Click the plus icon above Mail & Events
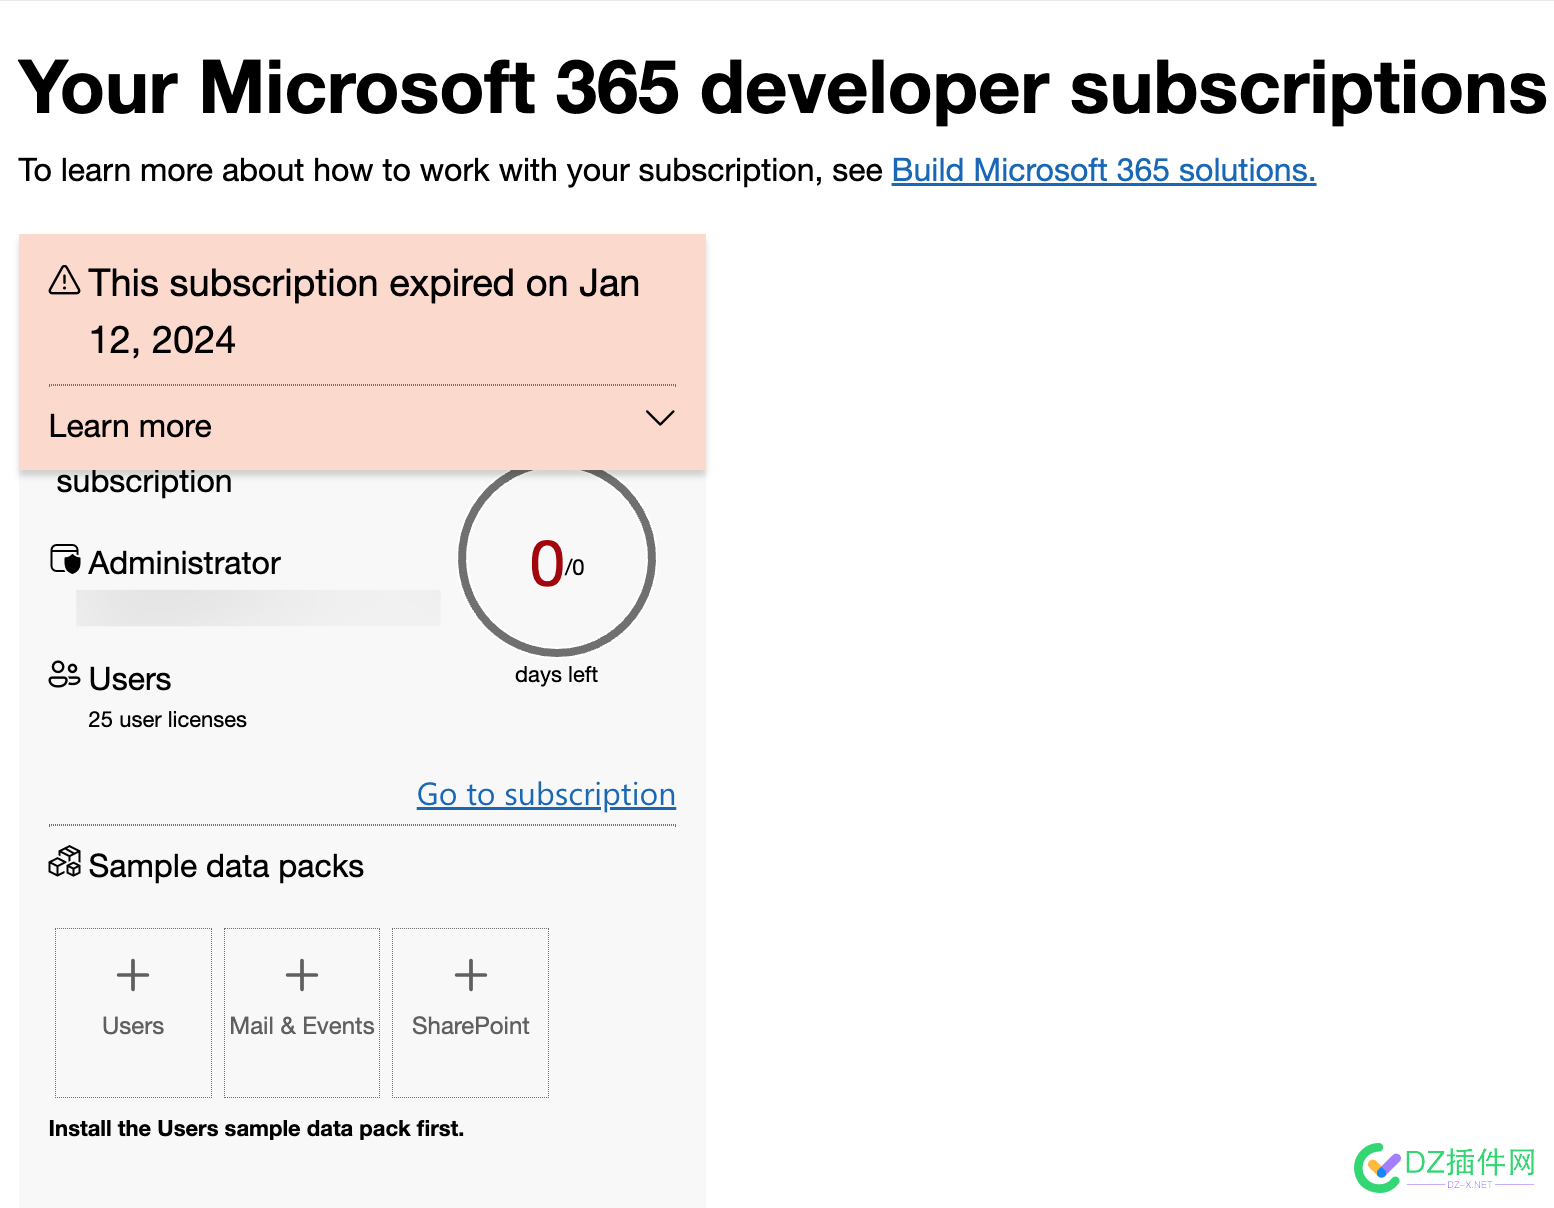This screenshot has width=1554, height=1208. tap(302, 974)
